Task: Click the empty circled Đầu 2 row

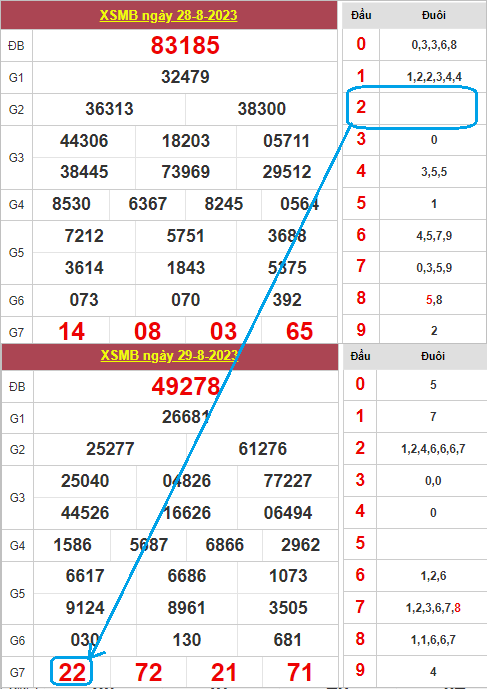Action: 412,107
